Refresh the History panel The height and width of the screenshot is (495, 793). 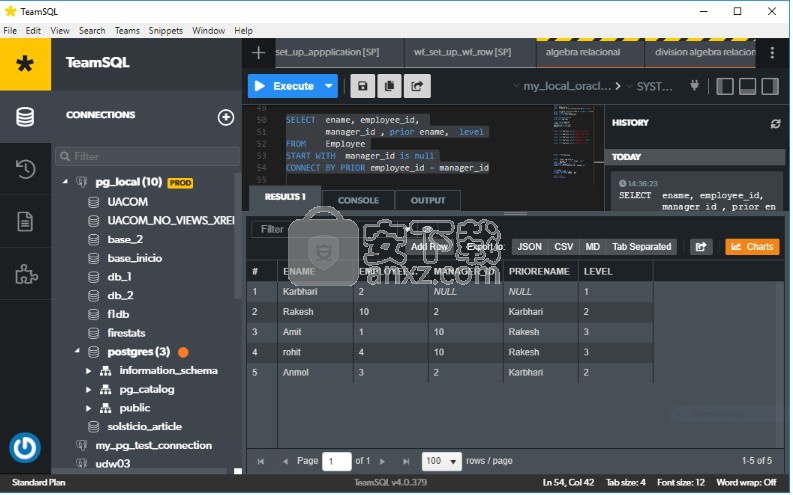coord(775,124)
